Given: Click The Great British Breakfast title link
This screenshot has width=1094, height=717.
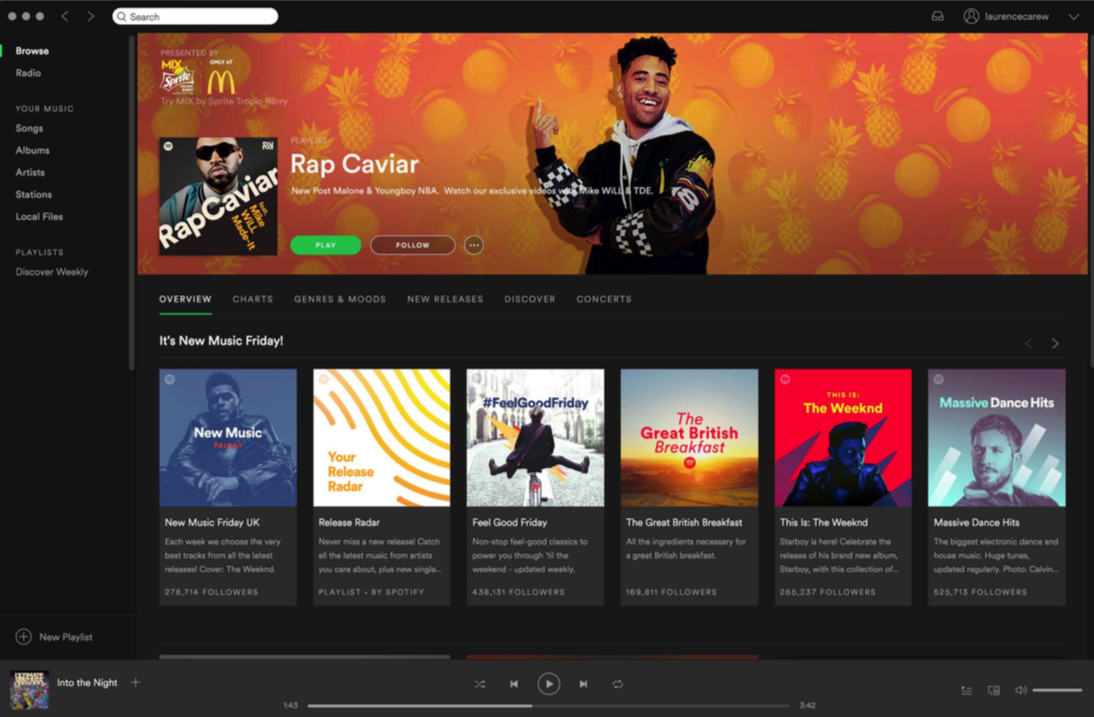Looking at the screenshot, I should coord(684,522).
